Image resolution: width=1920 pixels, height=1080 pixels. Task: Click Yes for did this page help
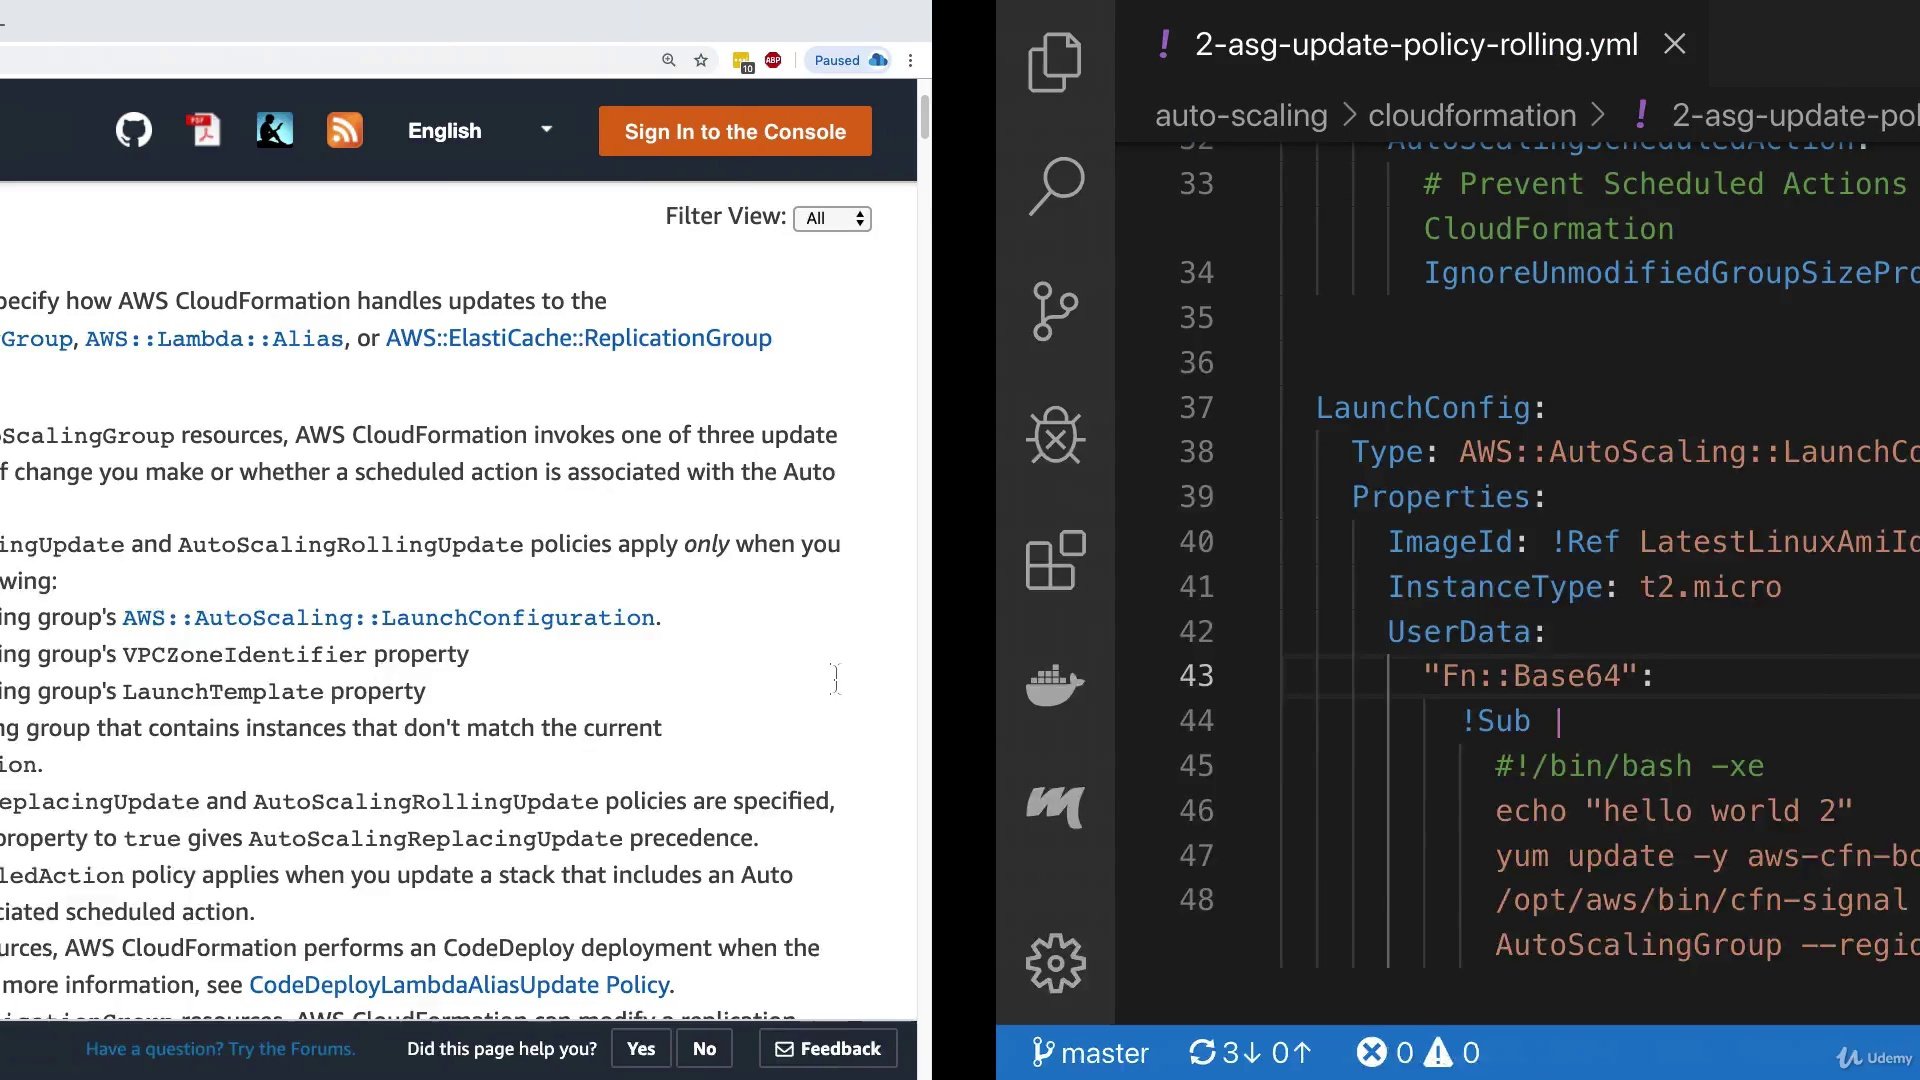click(641, 1049)
